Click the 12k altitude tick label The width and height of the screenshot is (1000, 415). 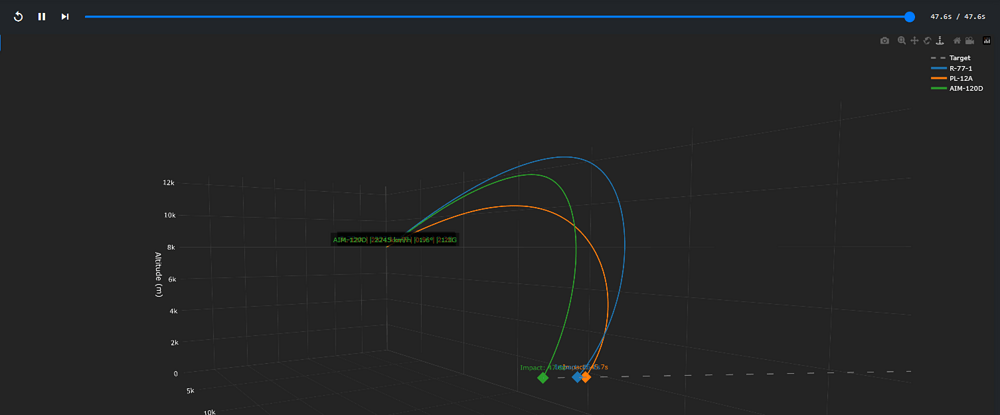[168, 183]
